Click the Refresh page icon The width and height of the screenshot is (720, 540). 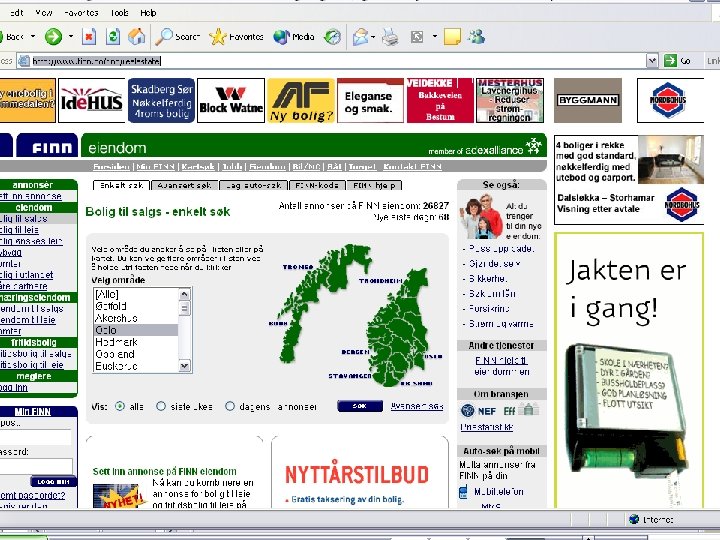[113, 36]
